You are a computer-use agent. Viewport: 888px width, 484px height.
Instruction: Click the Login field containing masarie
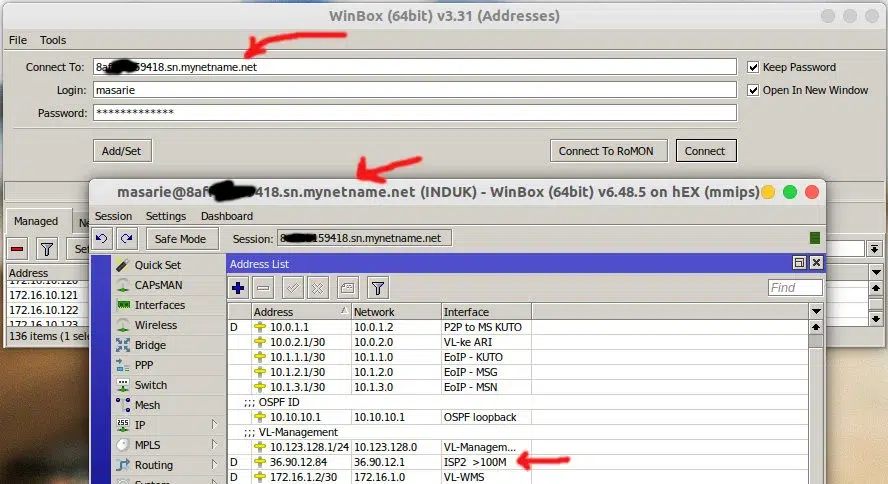pos(415,90)
